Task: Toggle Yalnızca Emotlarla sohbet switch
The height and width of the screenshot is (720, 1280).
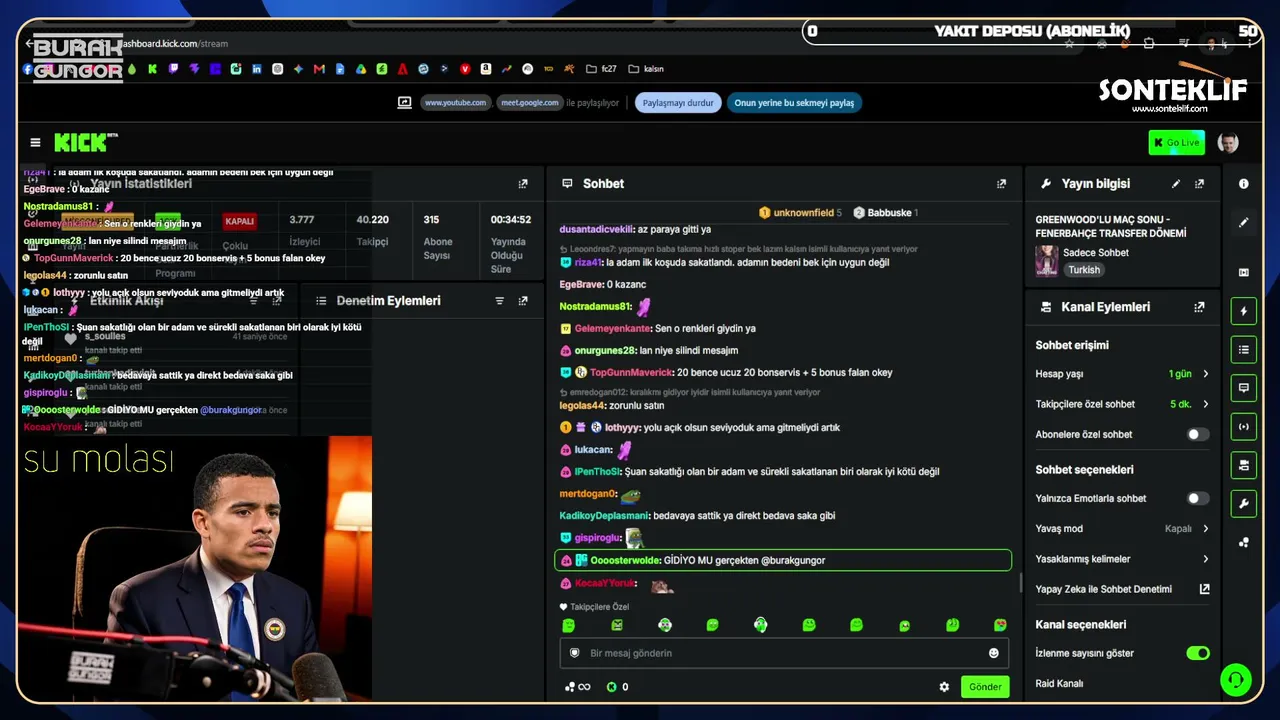Action: pyautogui.click(x=1197, y=498)
